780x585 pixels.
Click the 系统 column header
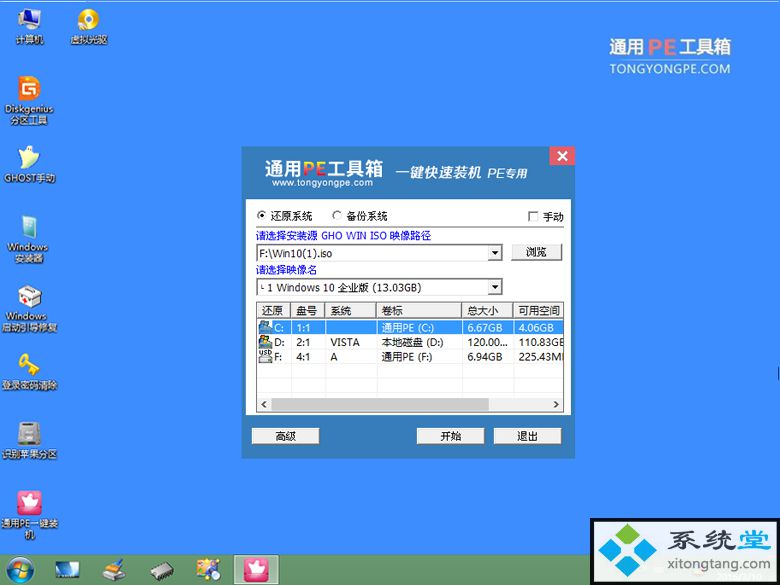pos(351,310)
